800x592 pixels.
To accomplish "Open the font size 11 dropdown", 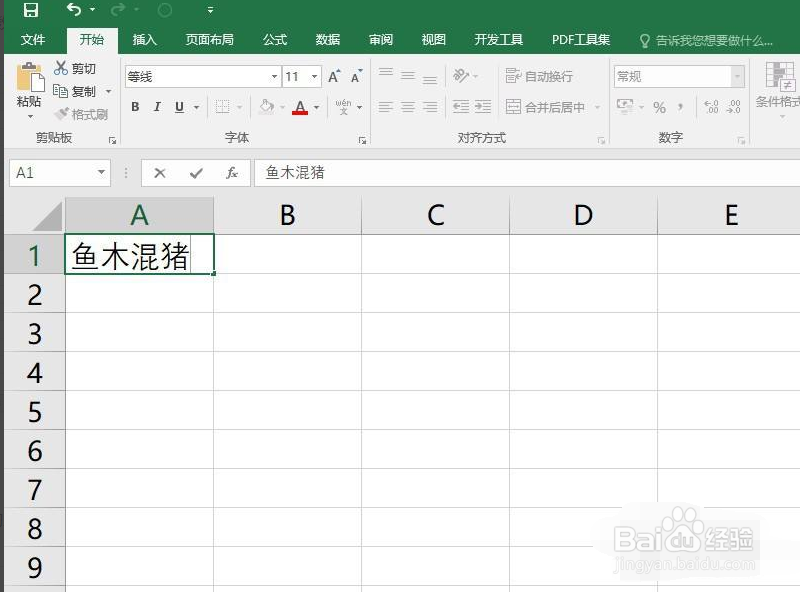I will click(315, 77).
